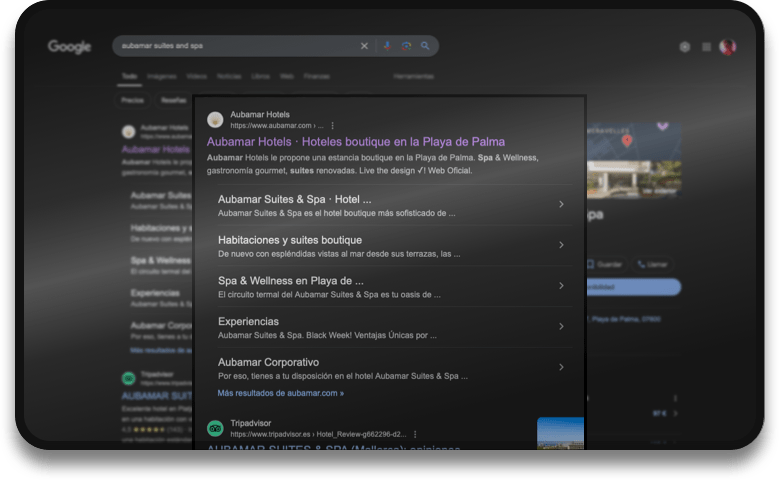Click 'Más resultados de aubamar.com »'
This screenshot has height=480, width=779.
tap(281, 393)
